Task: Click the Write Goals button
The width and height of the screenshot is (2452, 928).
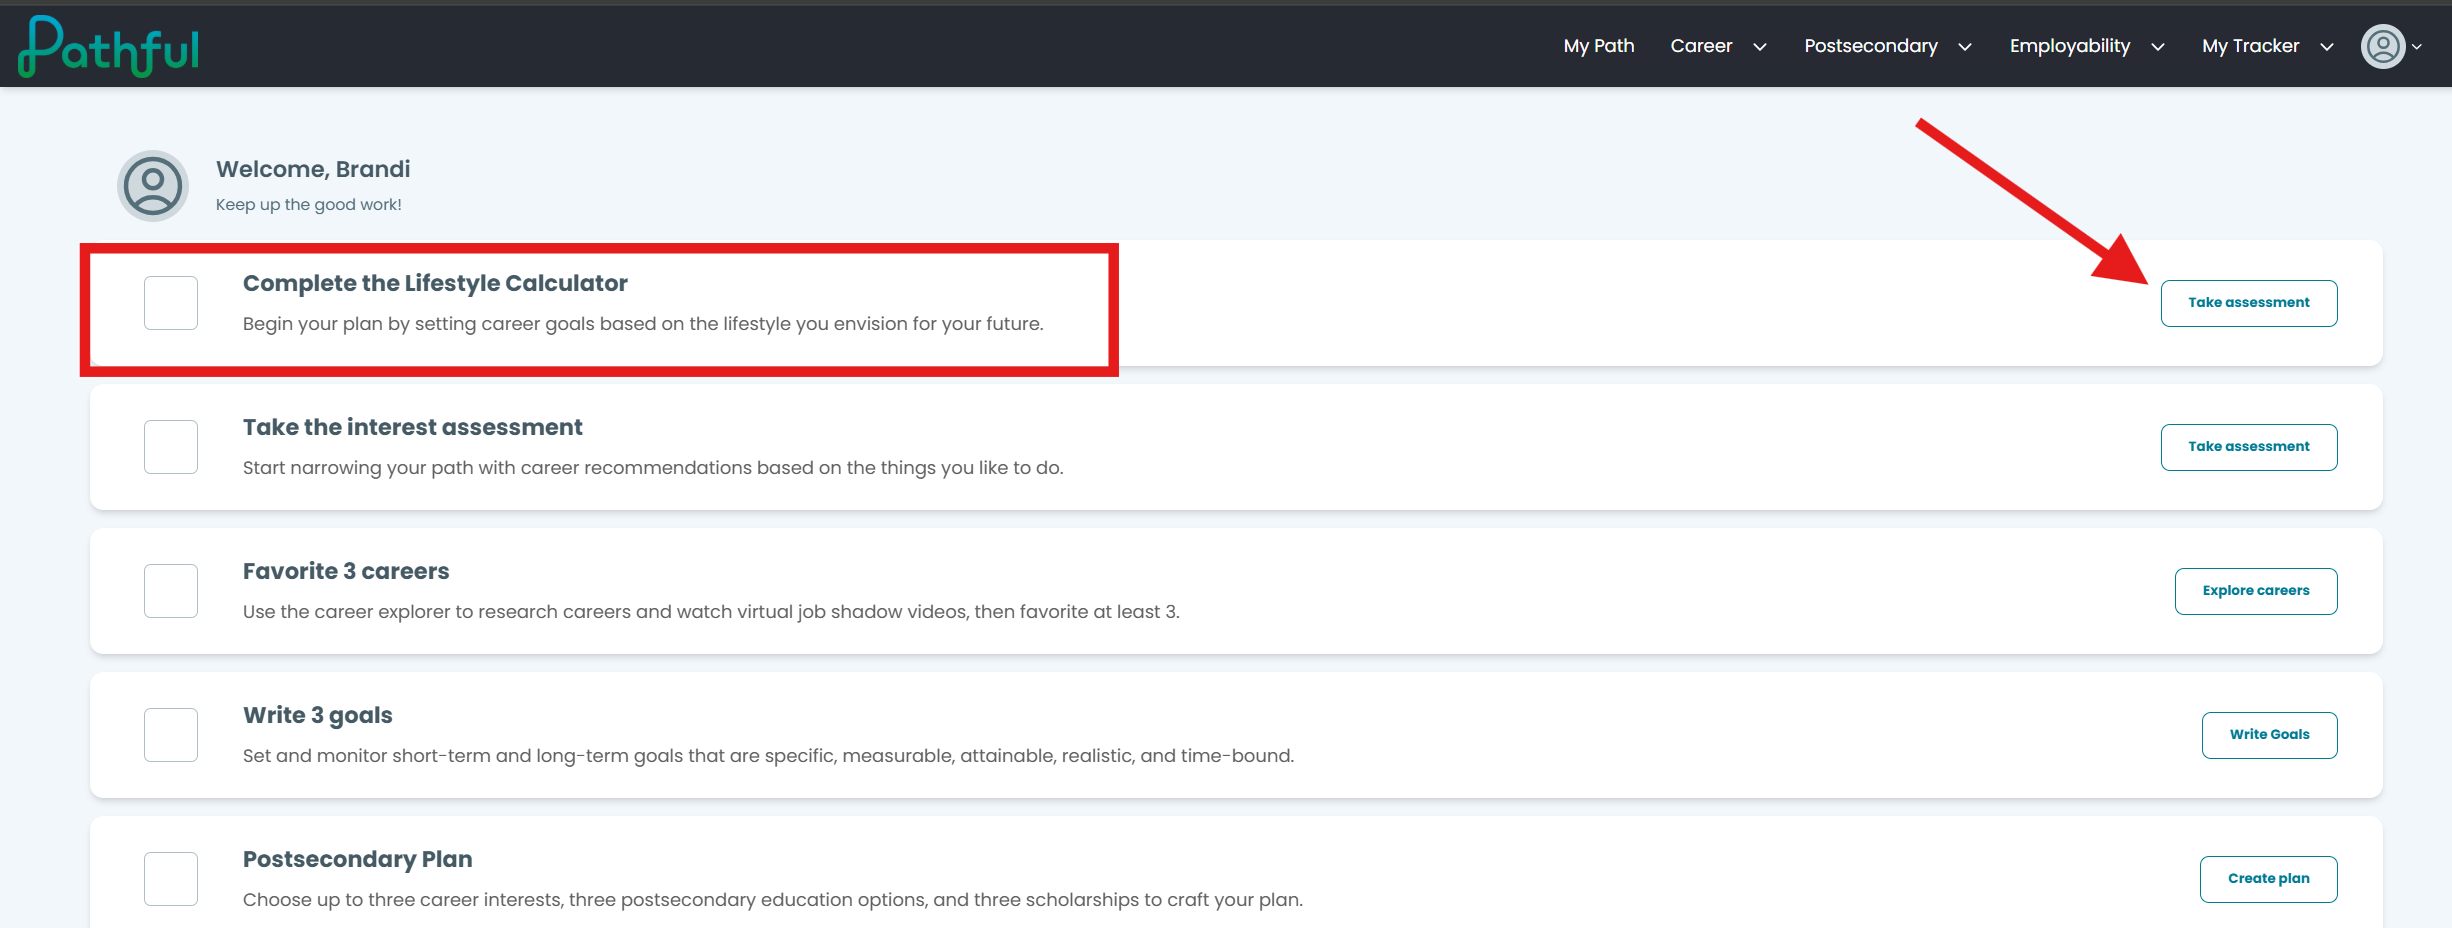Action: (x=2270, y=735)
